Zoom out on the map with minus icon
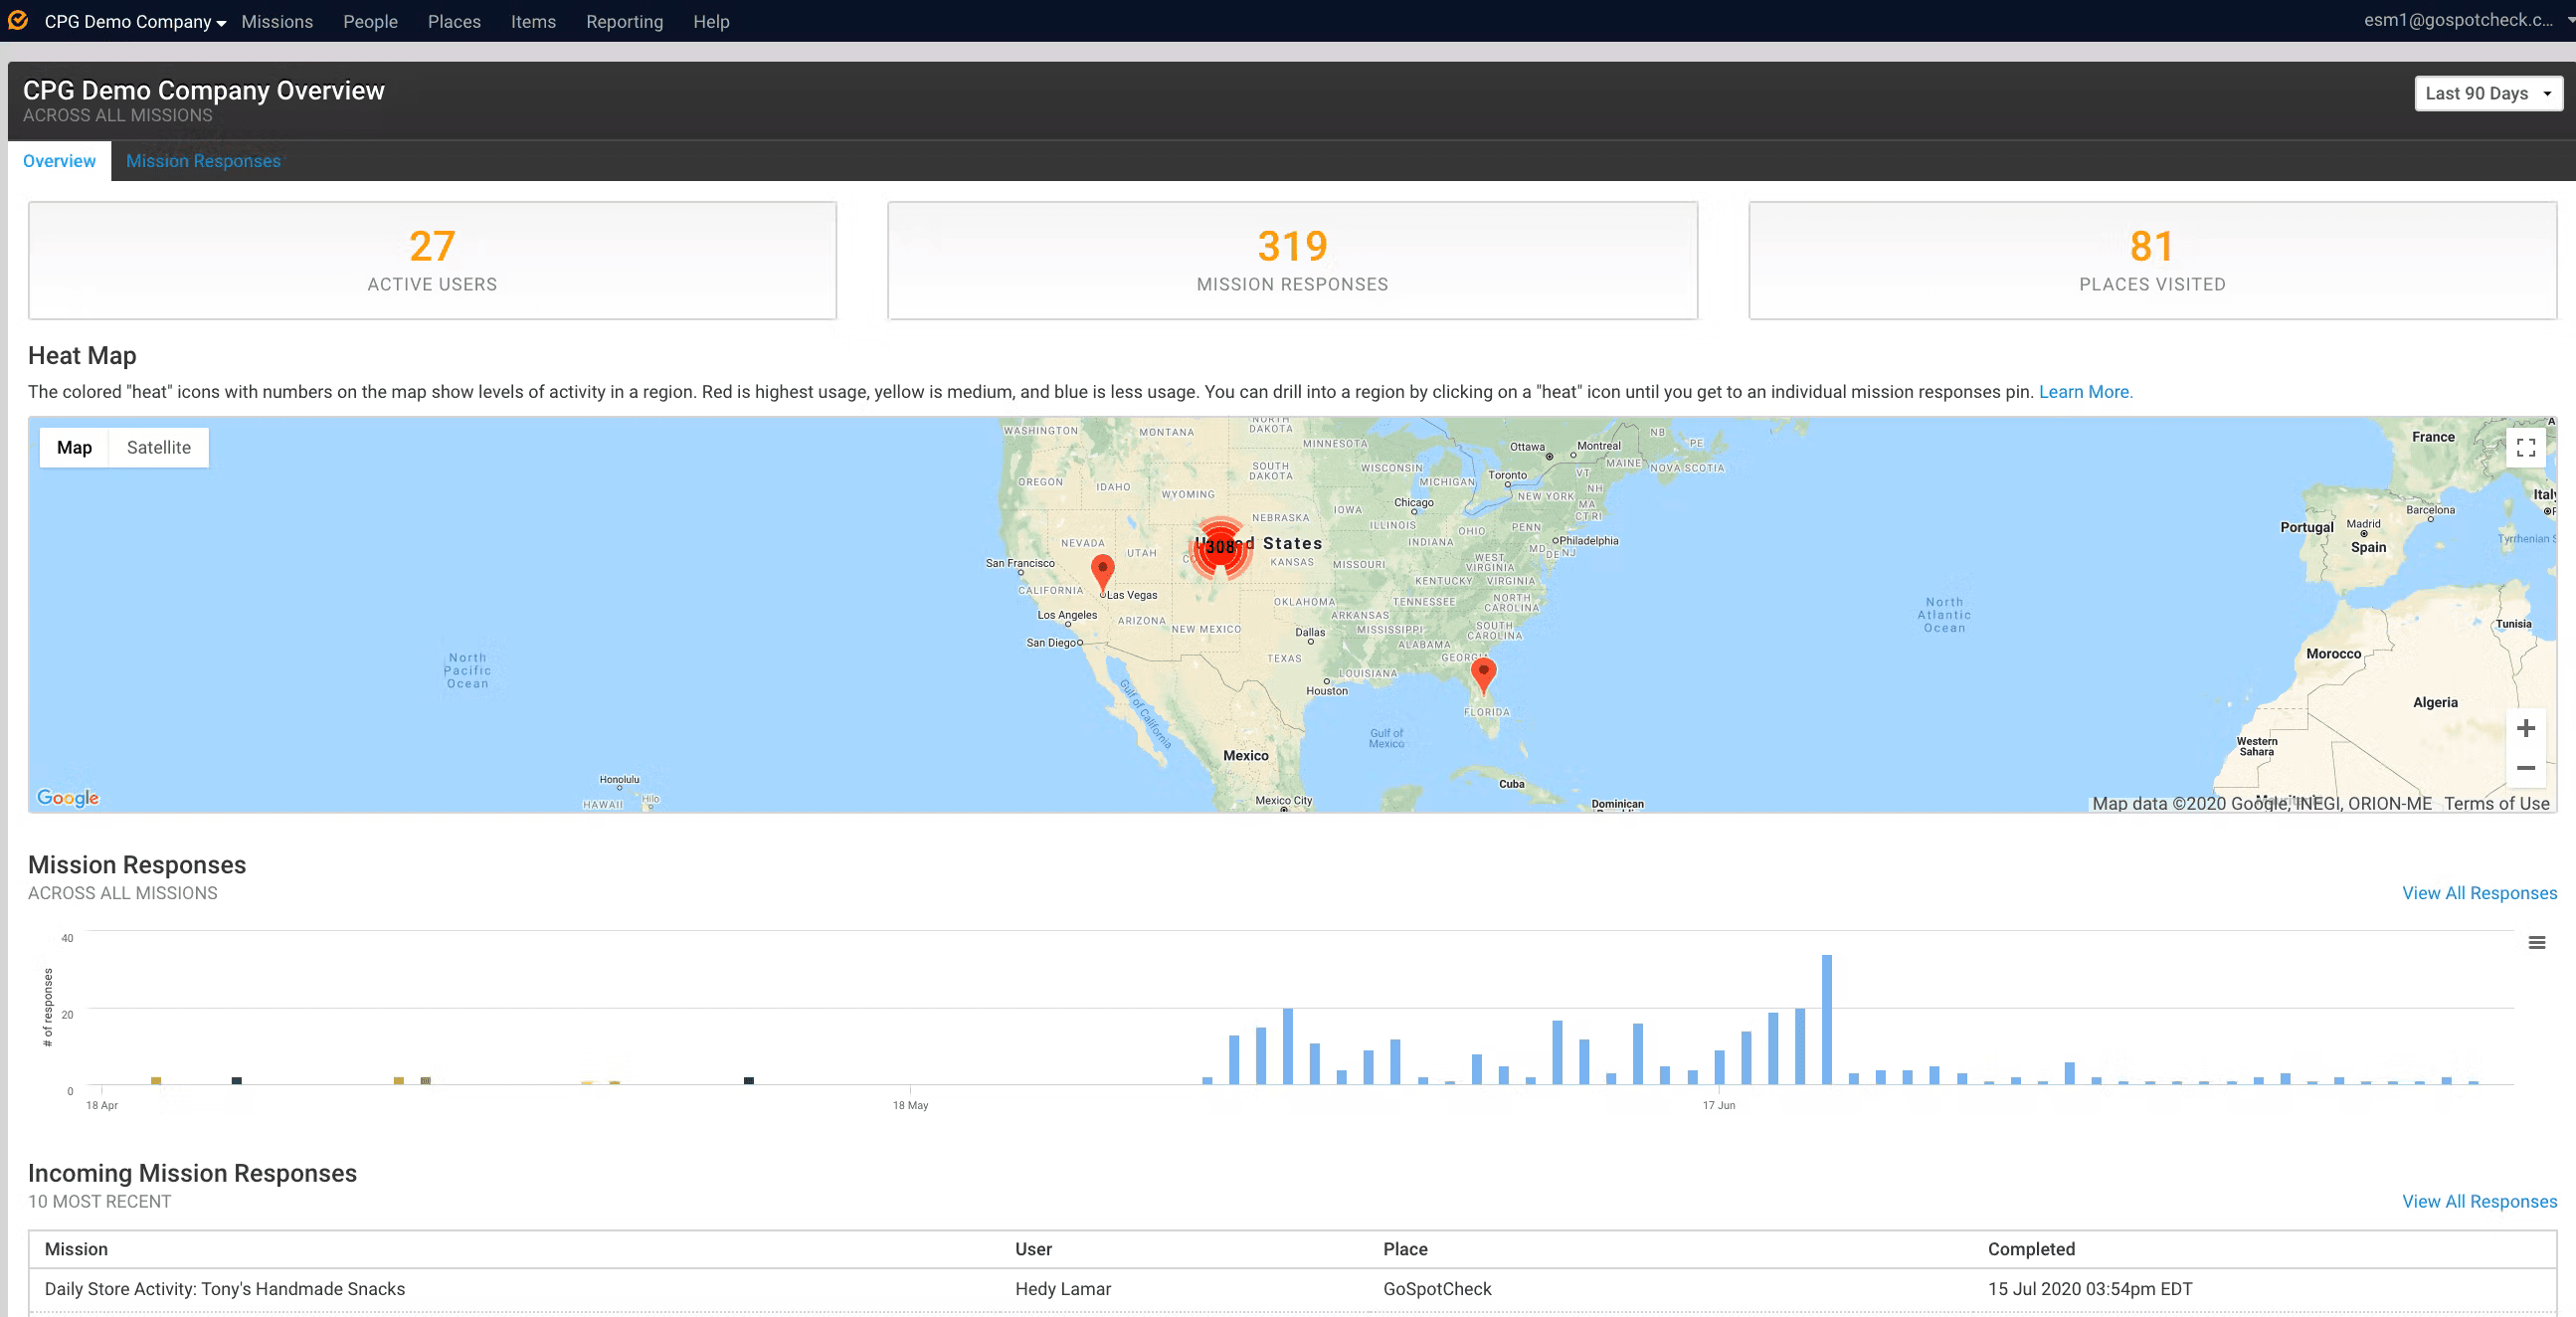2576x1317 pixels. pos(2527,767)
